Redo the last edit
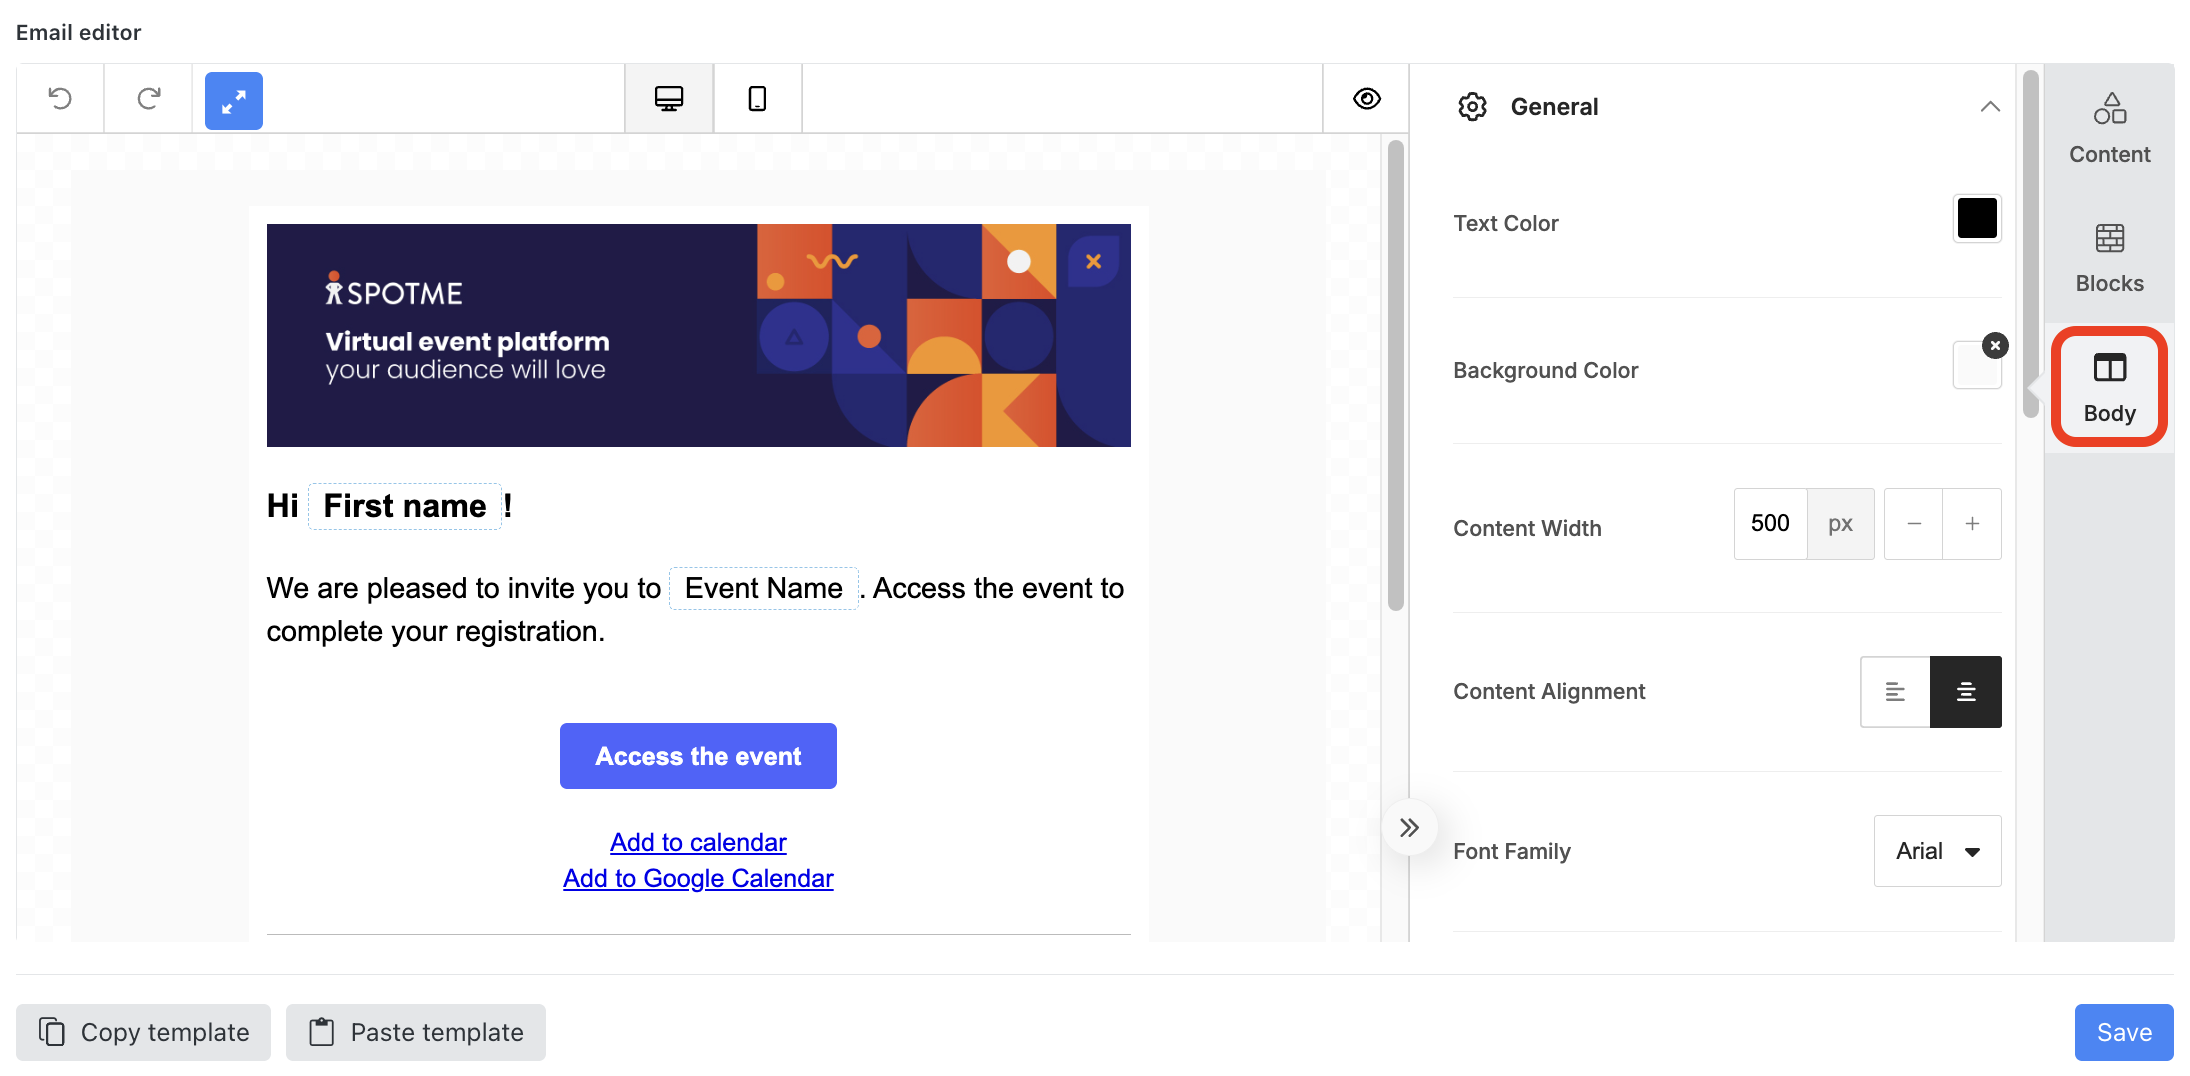 pos(148,98)
